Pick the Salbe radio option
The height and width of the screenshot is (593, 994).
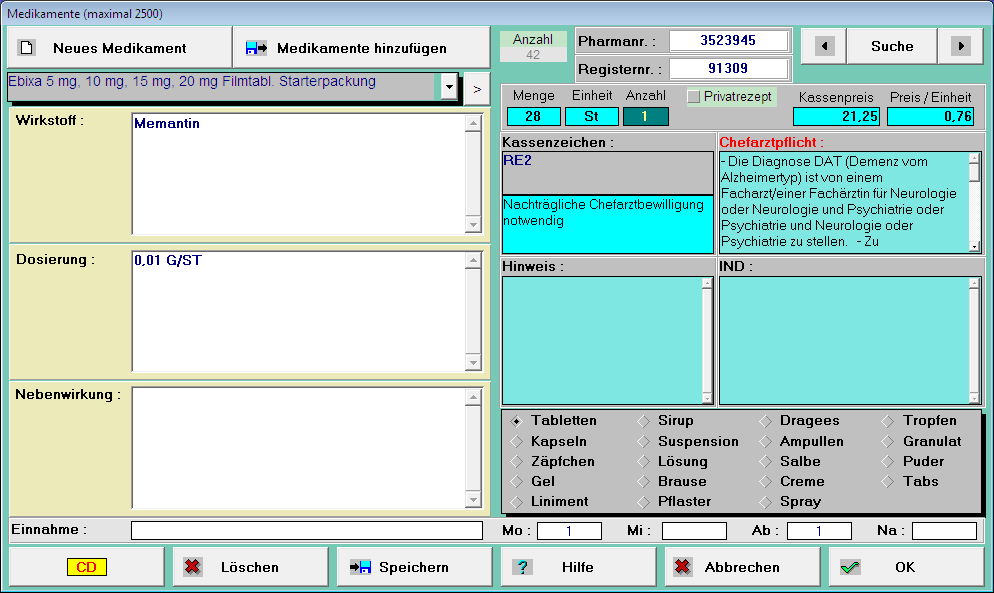point(766,461)
